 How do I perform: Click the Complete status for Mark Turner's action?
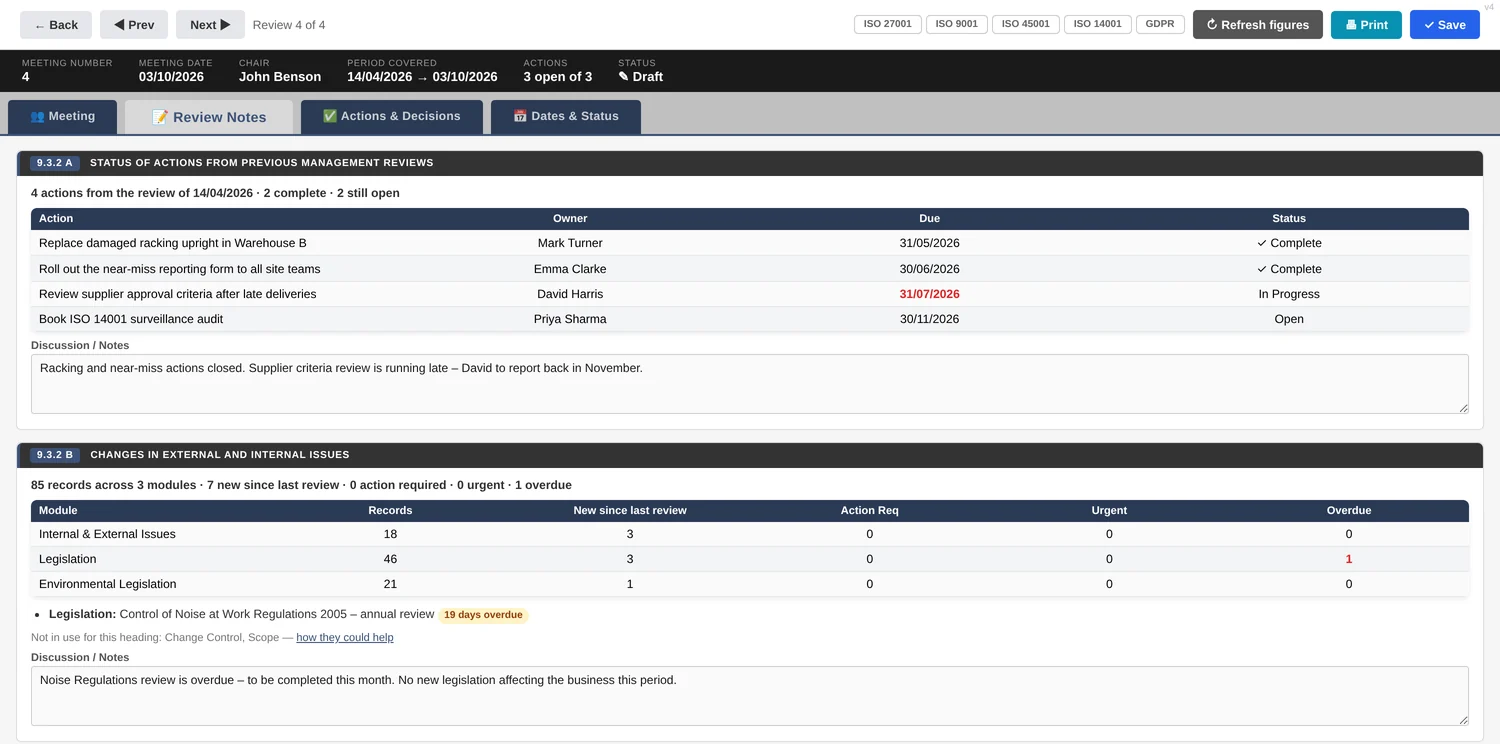pos(1289,243)
